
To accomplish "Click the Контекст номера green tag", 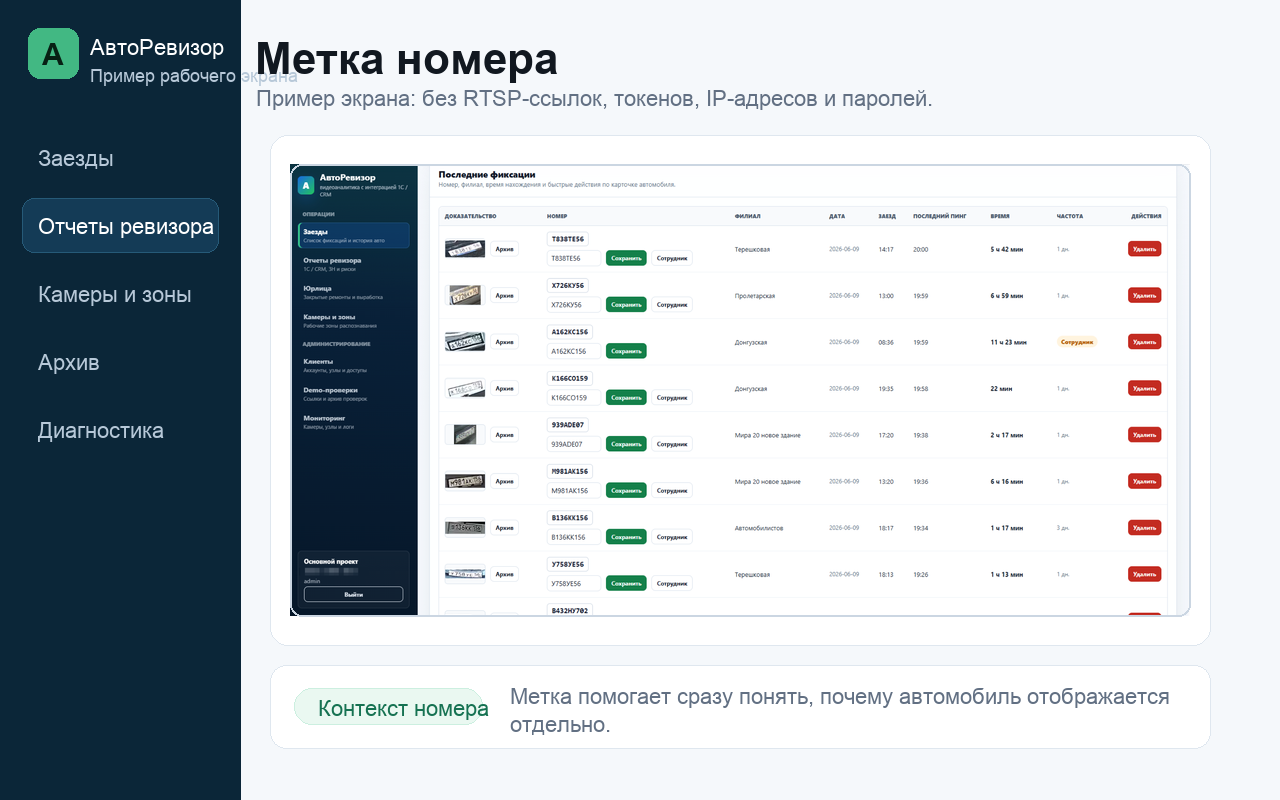I will (390, 708).
